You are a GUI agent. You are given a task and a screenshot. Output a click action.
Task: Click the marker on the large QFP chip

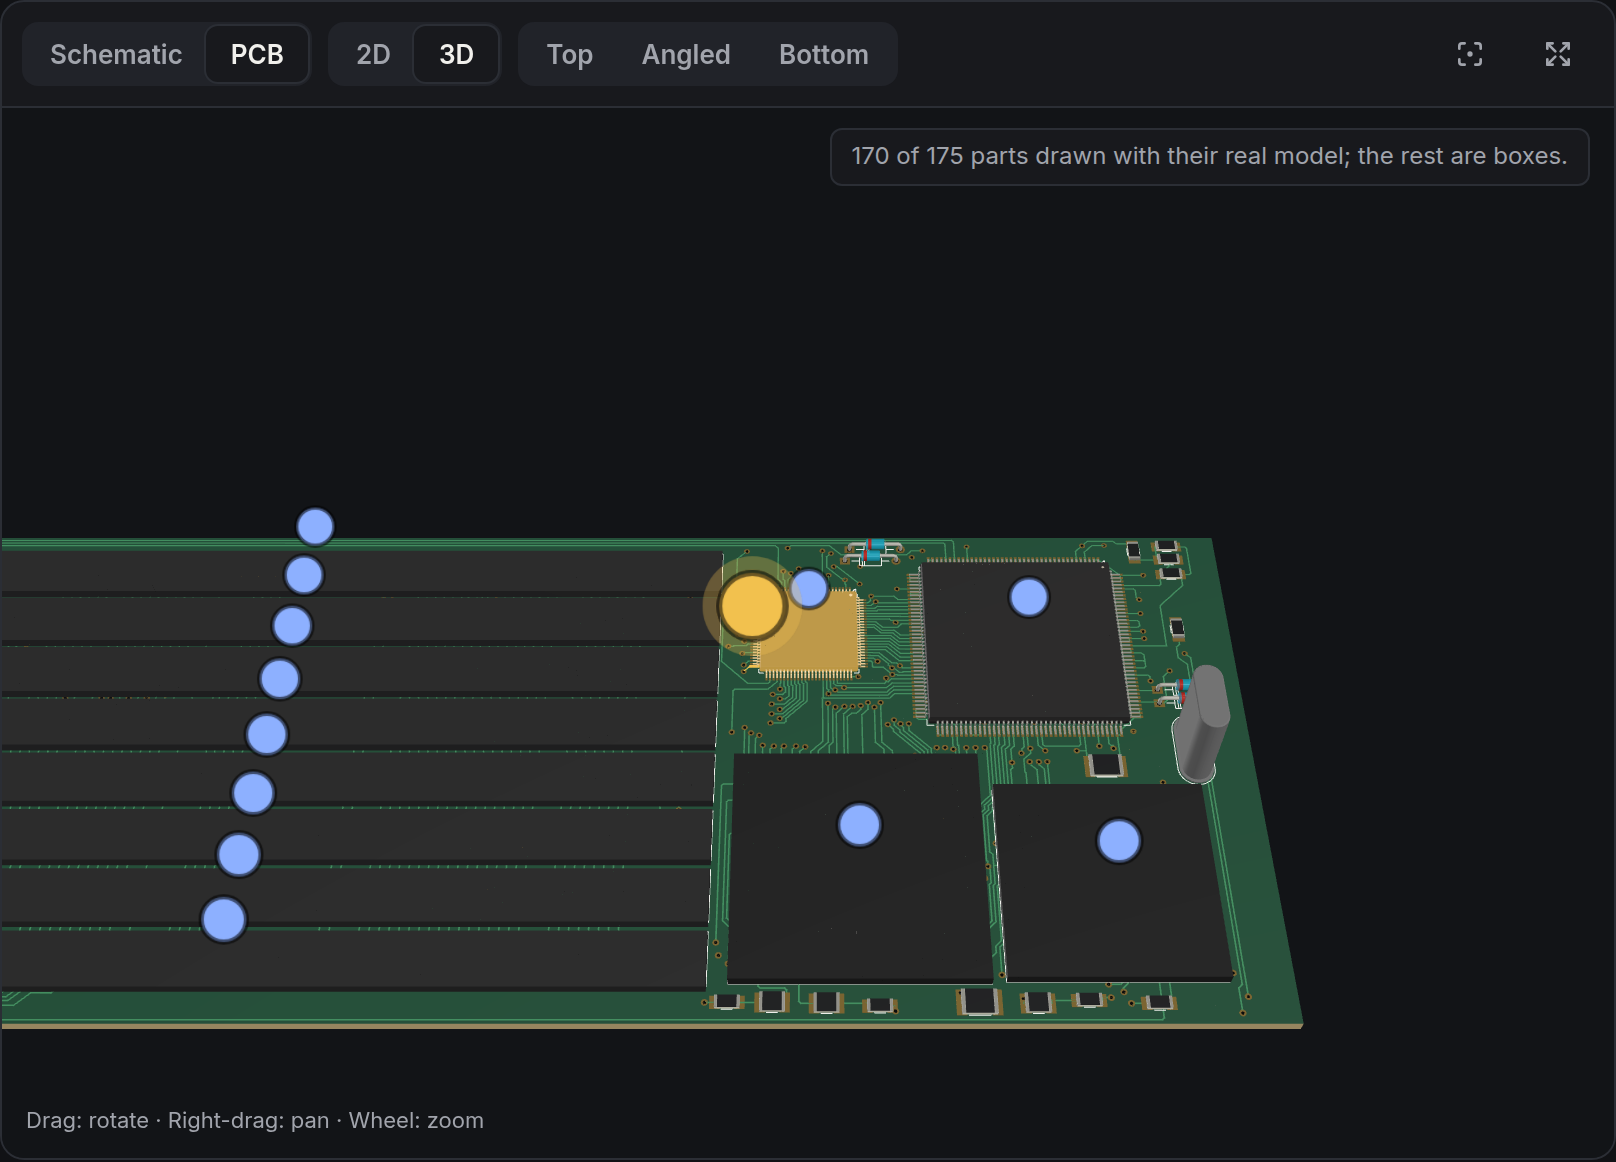pyautogui.click(x=1029, y=598)
